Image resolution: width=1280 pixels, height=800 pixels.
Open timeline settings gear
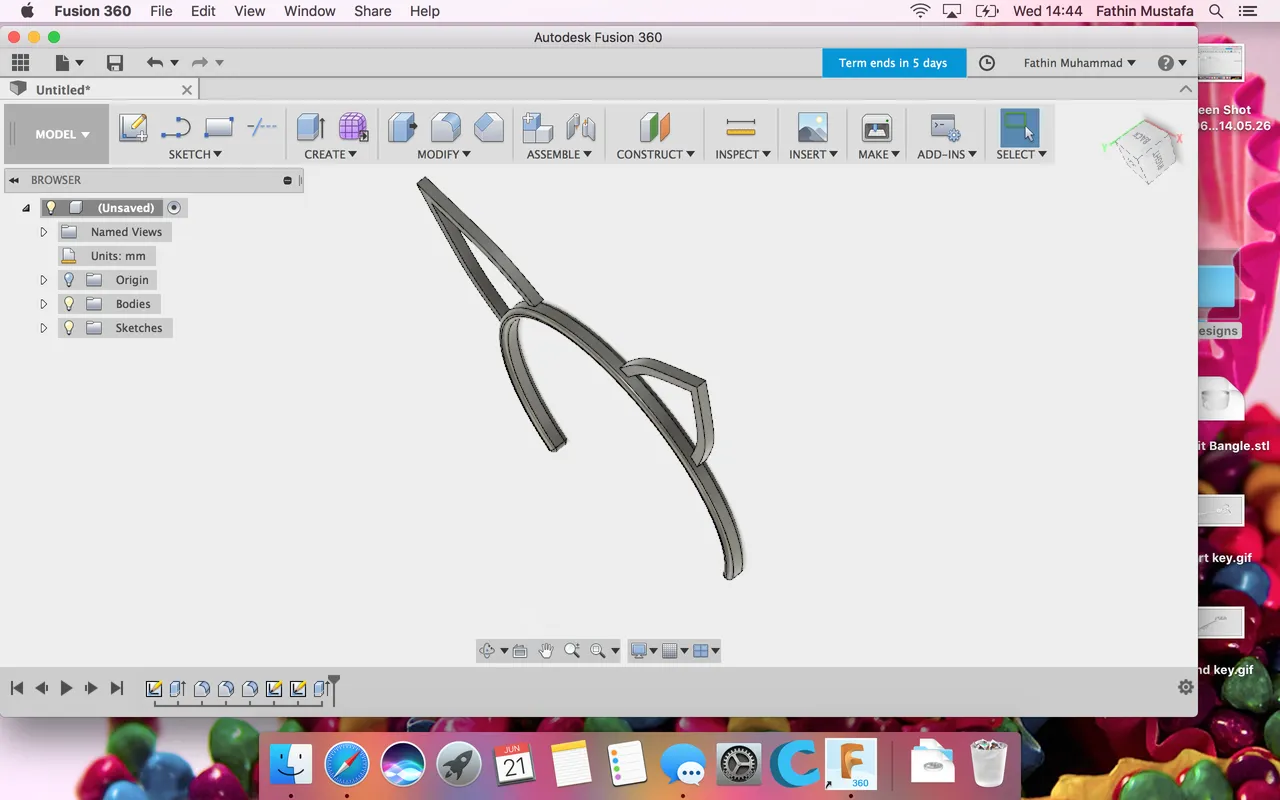point(1186,687)
